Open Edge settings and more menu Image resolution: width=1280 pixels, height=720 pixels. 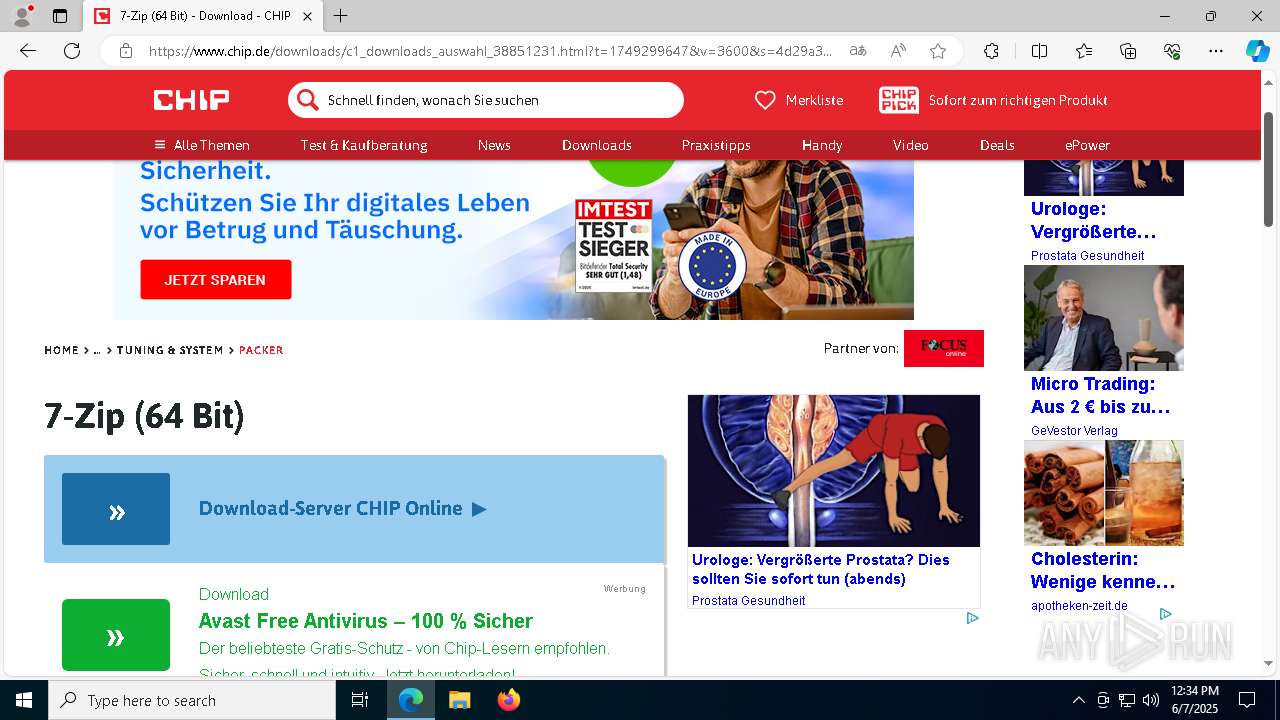tap(1216, 51)
